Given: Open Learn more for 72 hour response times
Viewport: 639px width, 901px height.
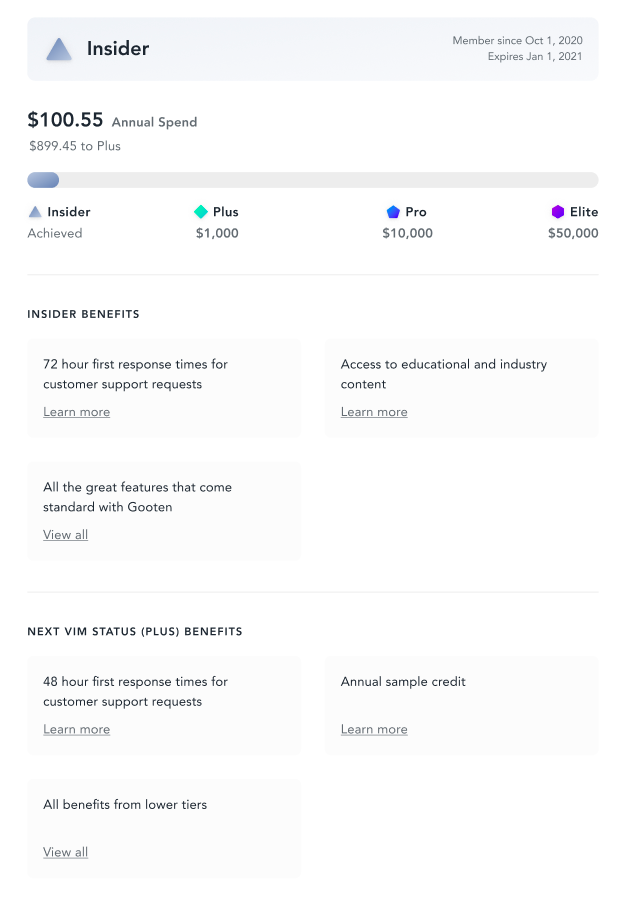Looking at the screenshot, I should (76, 412).
